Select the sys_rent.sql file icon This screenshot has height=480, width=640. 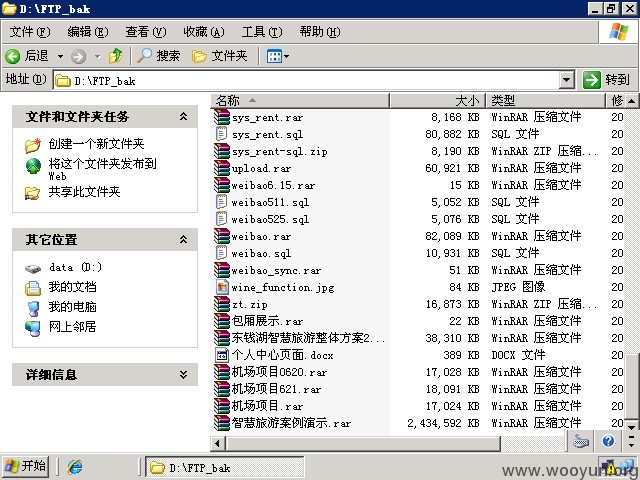(x=222, y=134)
